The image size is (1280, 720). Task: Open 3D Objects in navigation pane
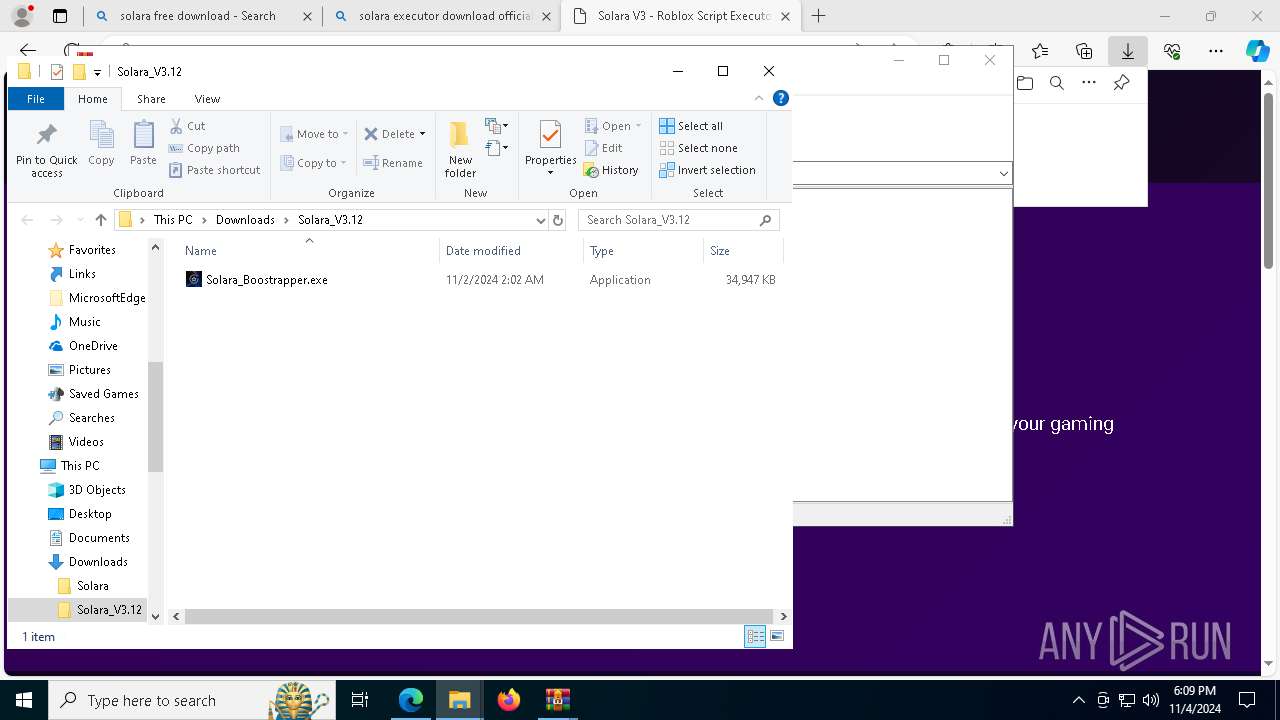click(x=97, y=490)
